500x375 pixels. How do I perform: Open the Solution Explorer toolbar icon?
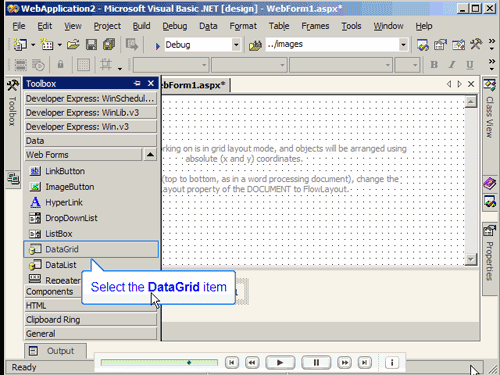423,45
